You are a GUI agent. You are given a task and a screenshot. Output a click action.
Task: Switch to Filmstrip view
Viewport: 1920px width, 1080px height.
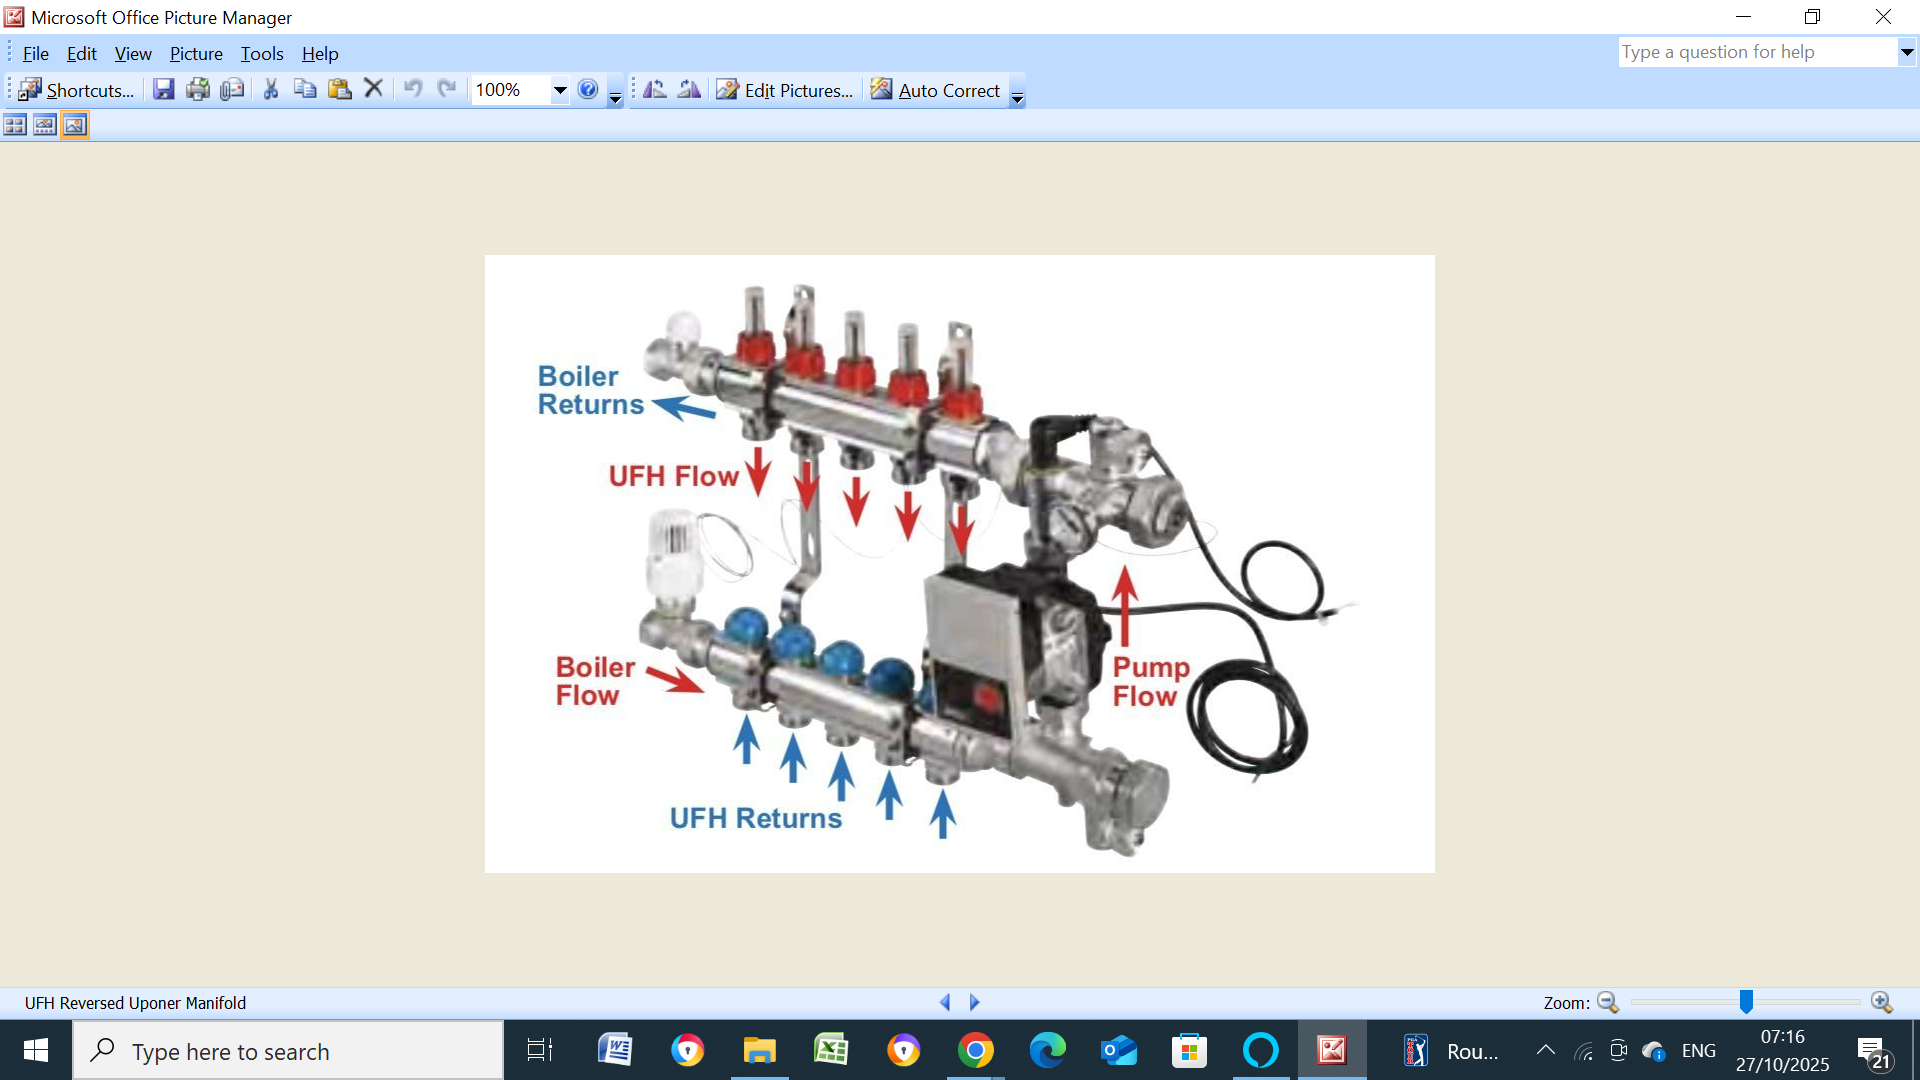click(x=45, y=125)
